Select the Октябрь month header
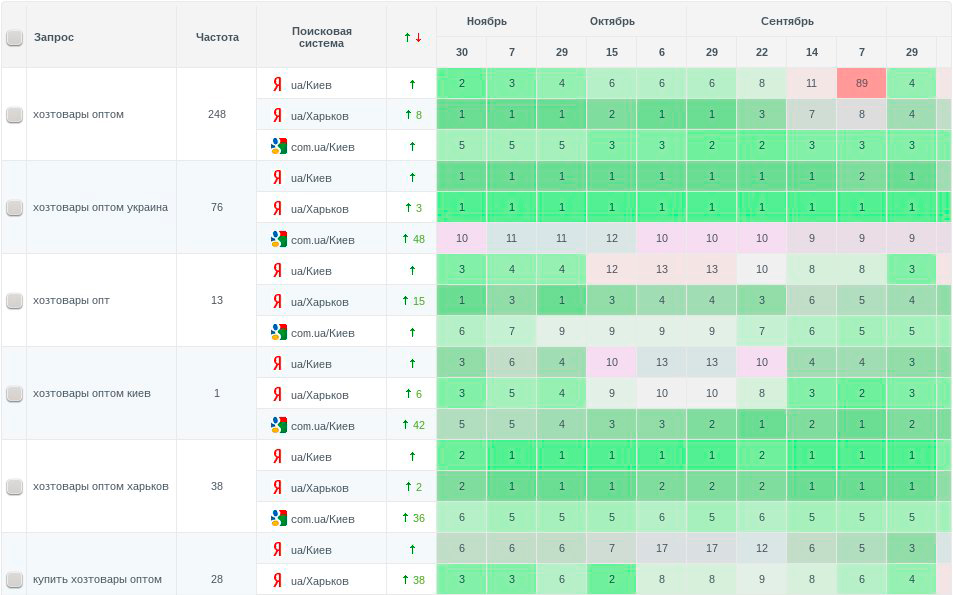Viewport: 953px width, 595px height. click(x=612, y=21)
